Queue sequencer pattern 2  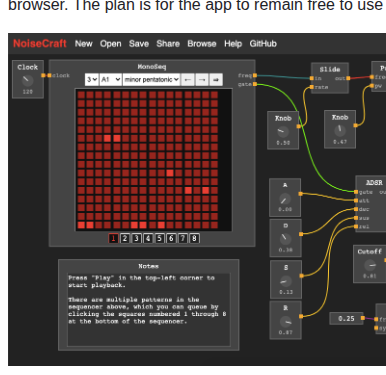point(125,238)
